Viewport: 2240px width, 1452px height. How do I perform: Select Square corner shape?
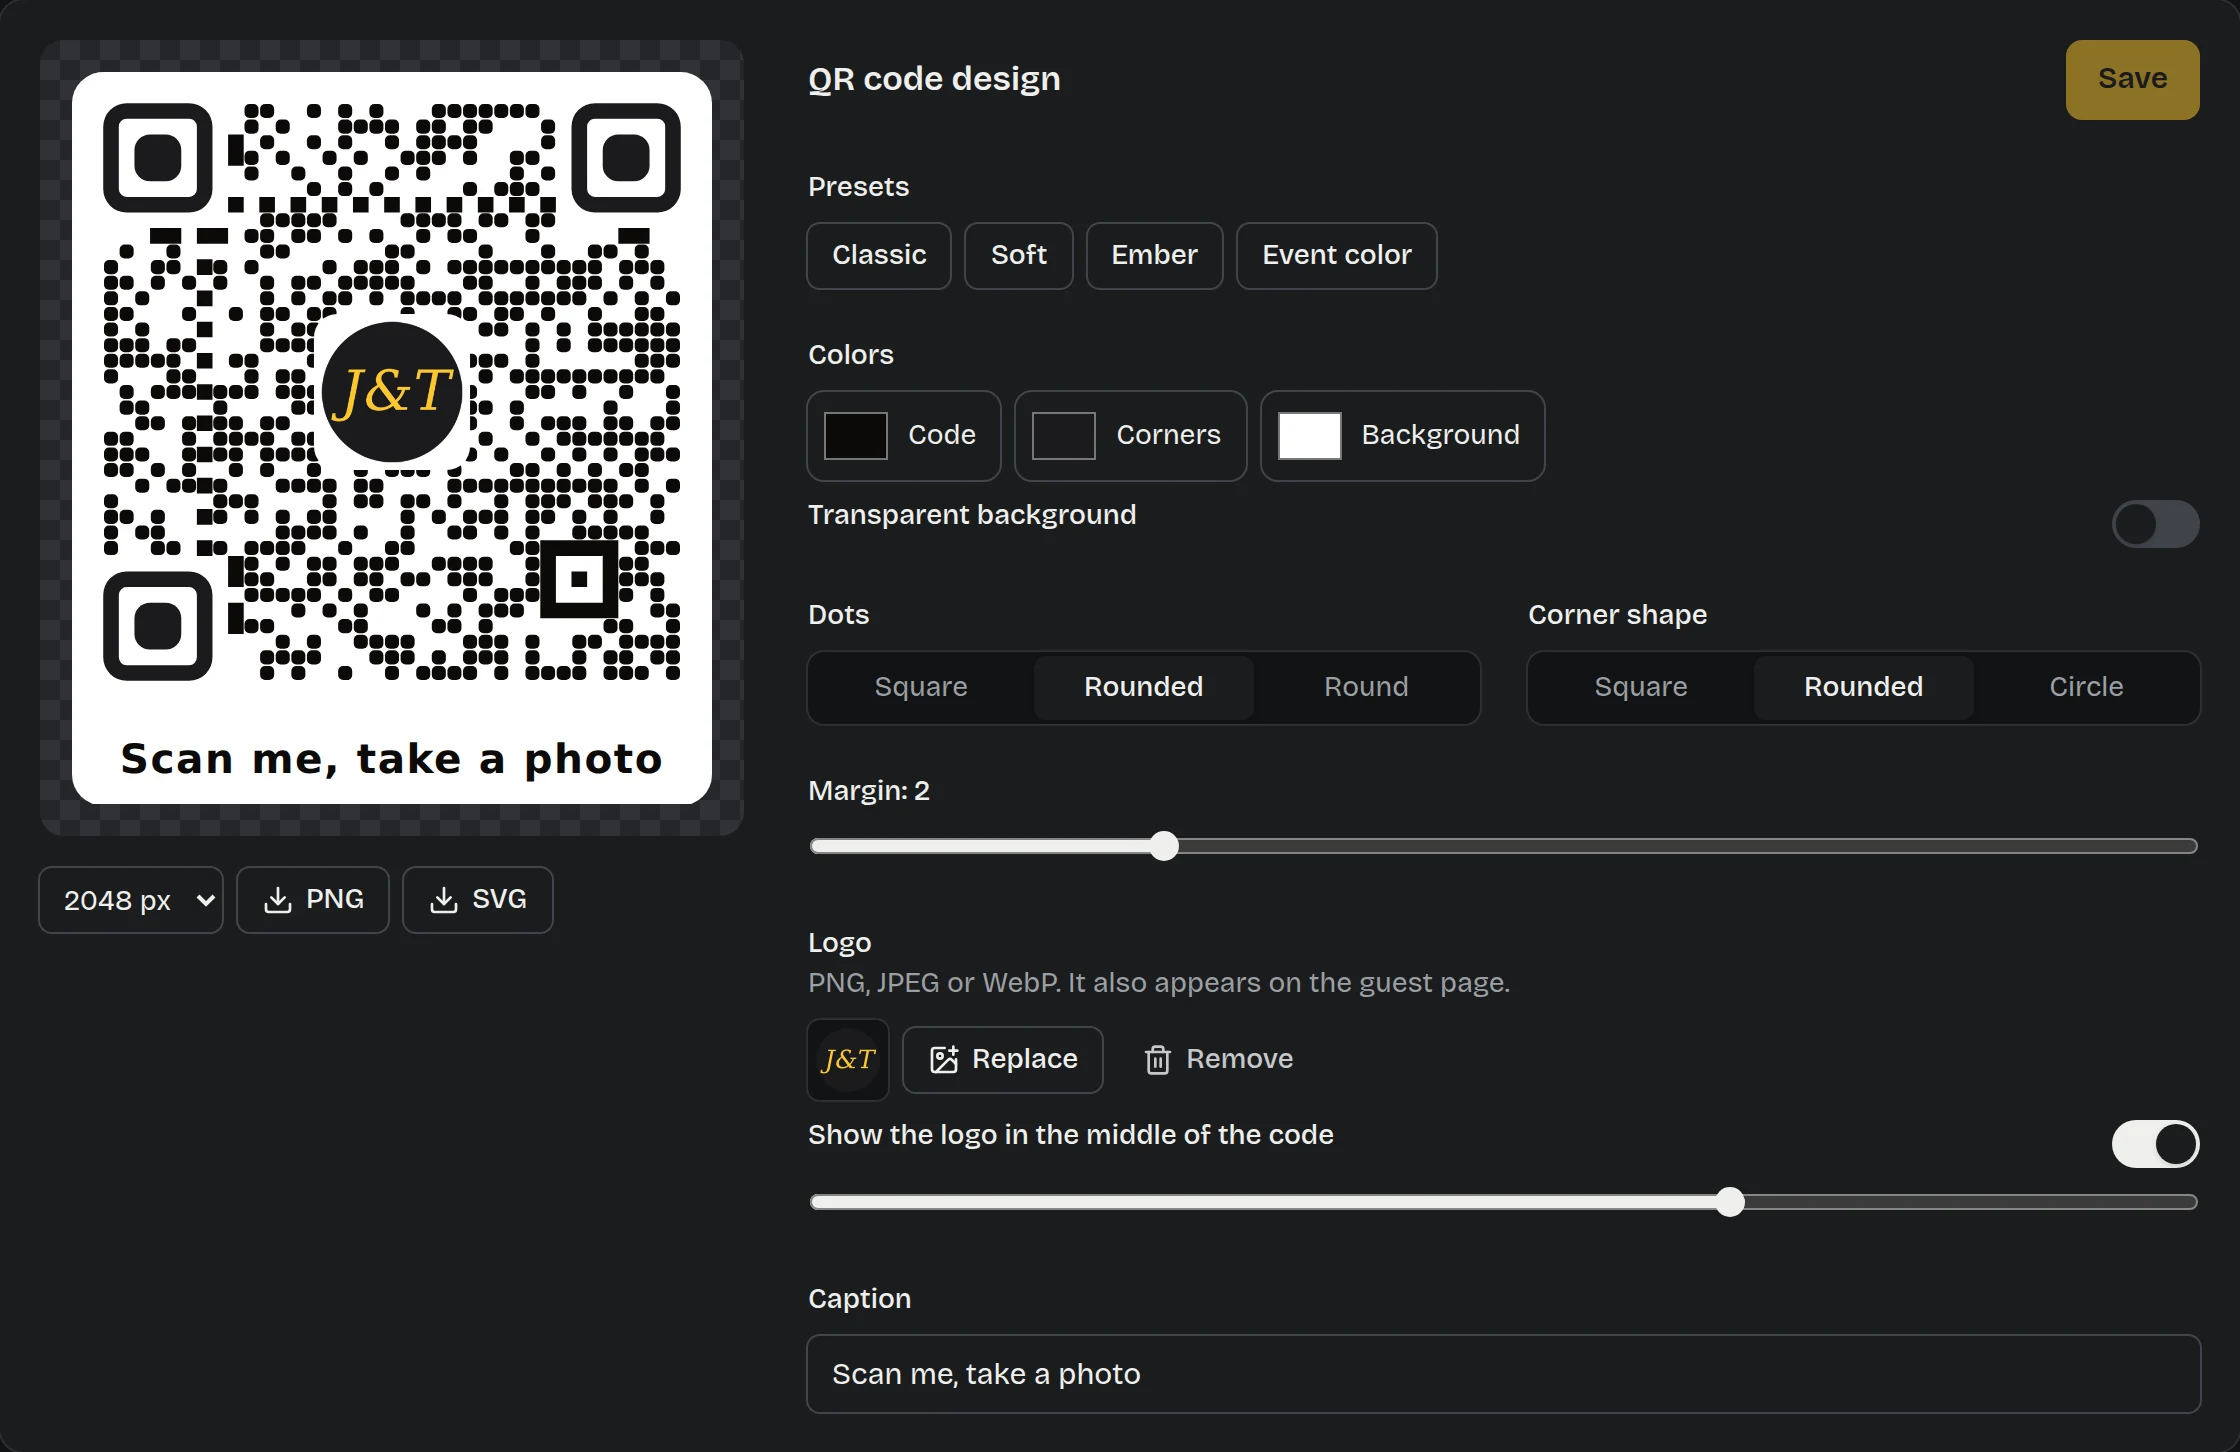pyautogui.click(x=1641, y=687)
